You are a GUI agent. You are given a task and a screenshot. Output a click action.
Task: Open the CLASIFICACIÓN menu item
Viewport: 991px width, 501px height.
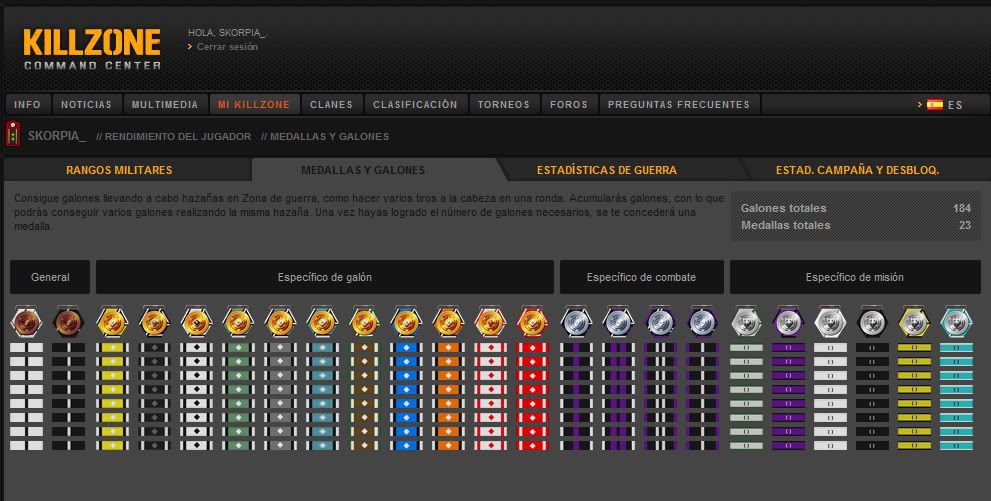coord(415,105)
